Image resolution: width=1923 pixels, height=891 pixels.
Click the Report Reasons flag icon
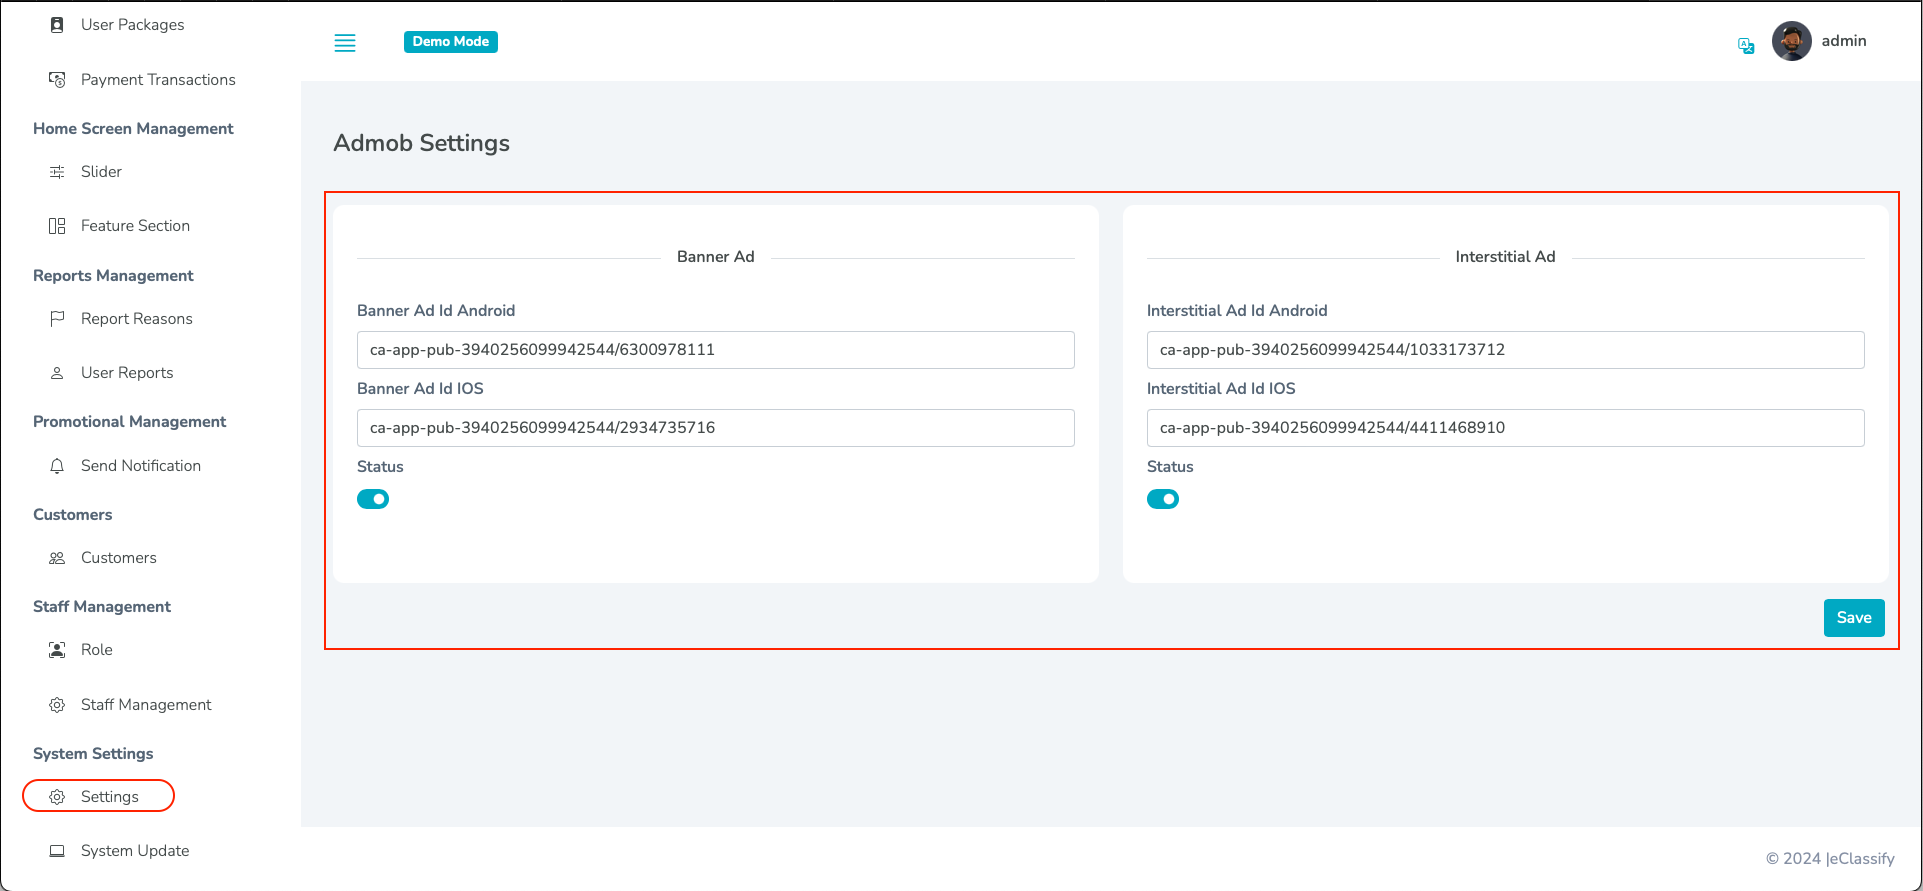point(57,319)
